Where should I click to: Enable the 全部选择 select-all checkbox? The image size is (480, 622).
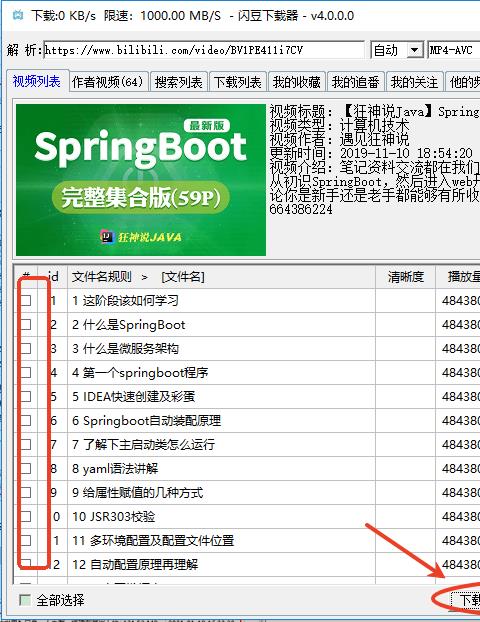click(x=25, y=600)
